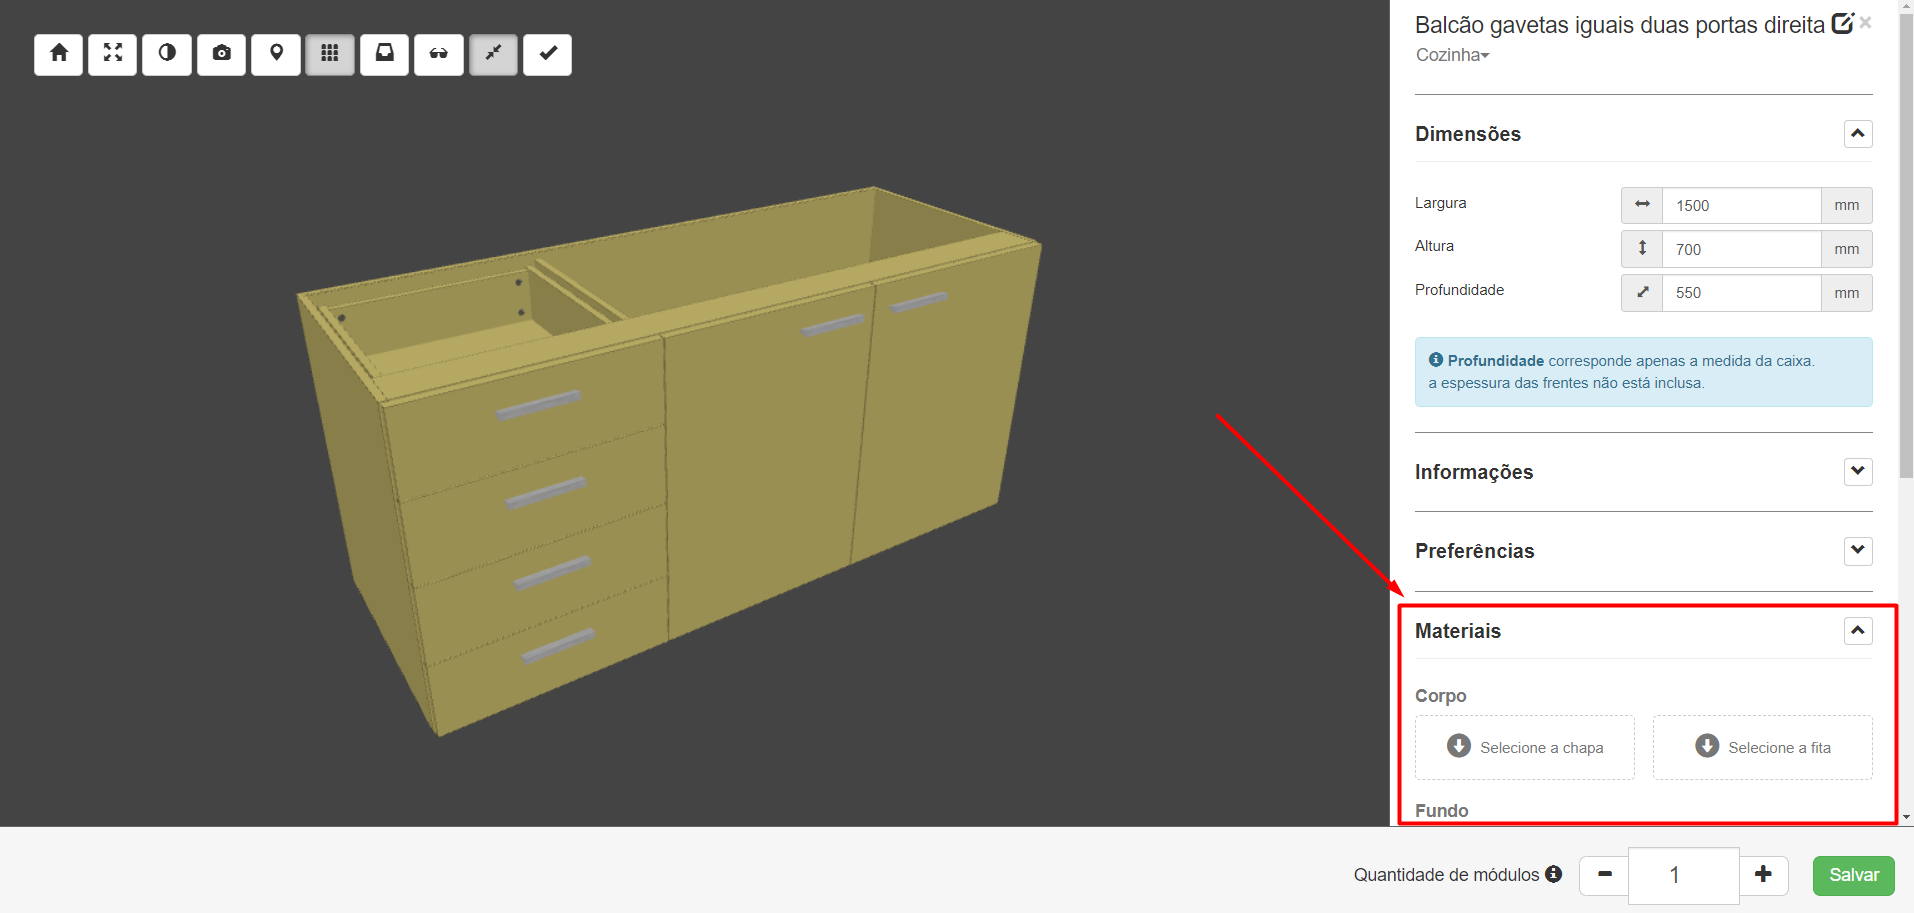Click the Altura vertical arrows icon
The width and height of the screenshot is (1914, 913).
(x=1642, y=248)
